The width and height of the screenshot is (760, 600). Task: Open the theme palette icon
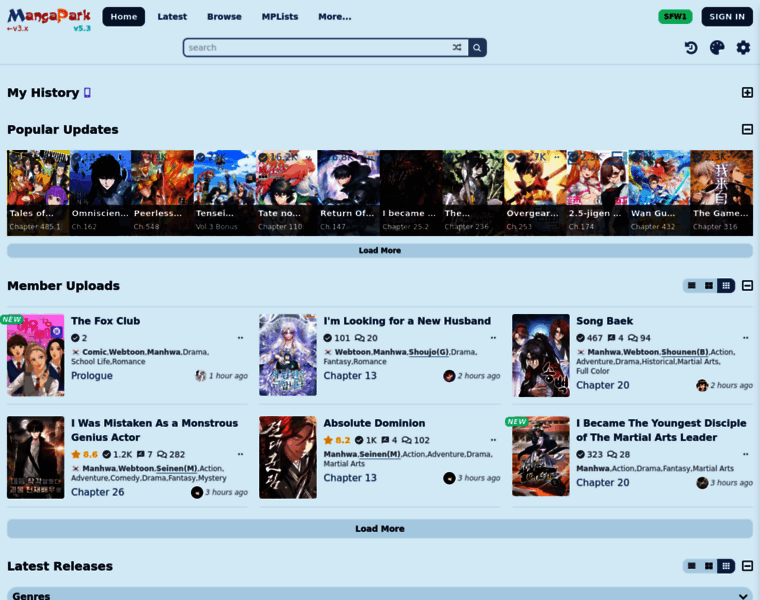point(717,47)
